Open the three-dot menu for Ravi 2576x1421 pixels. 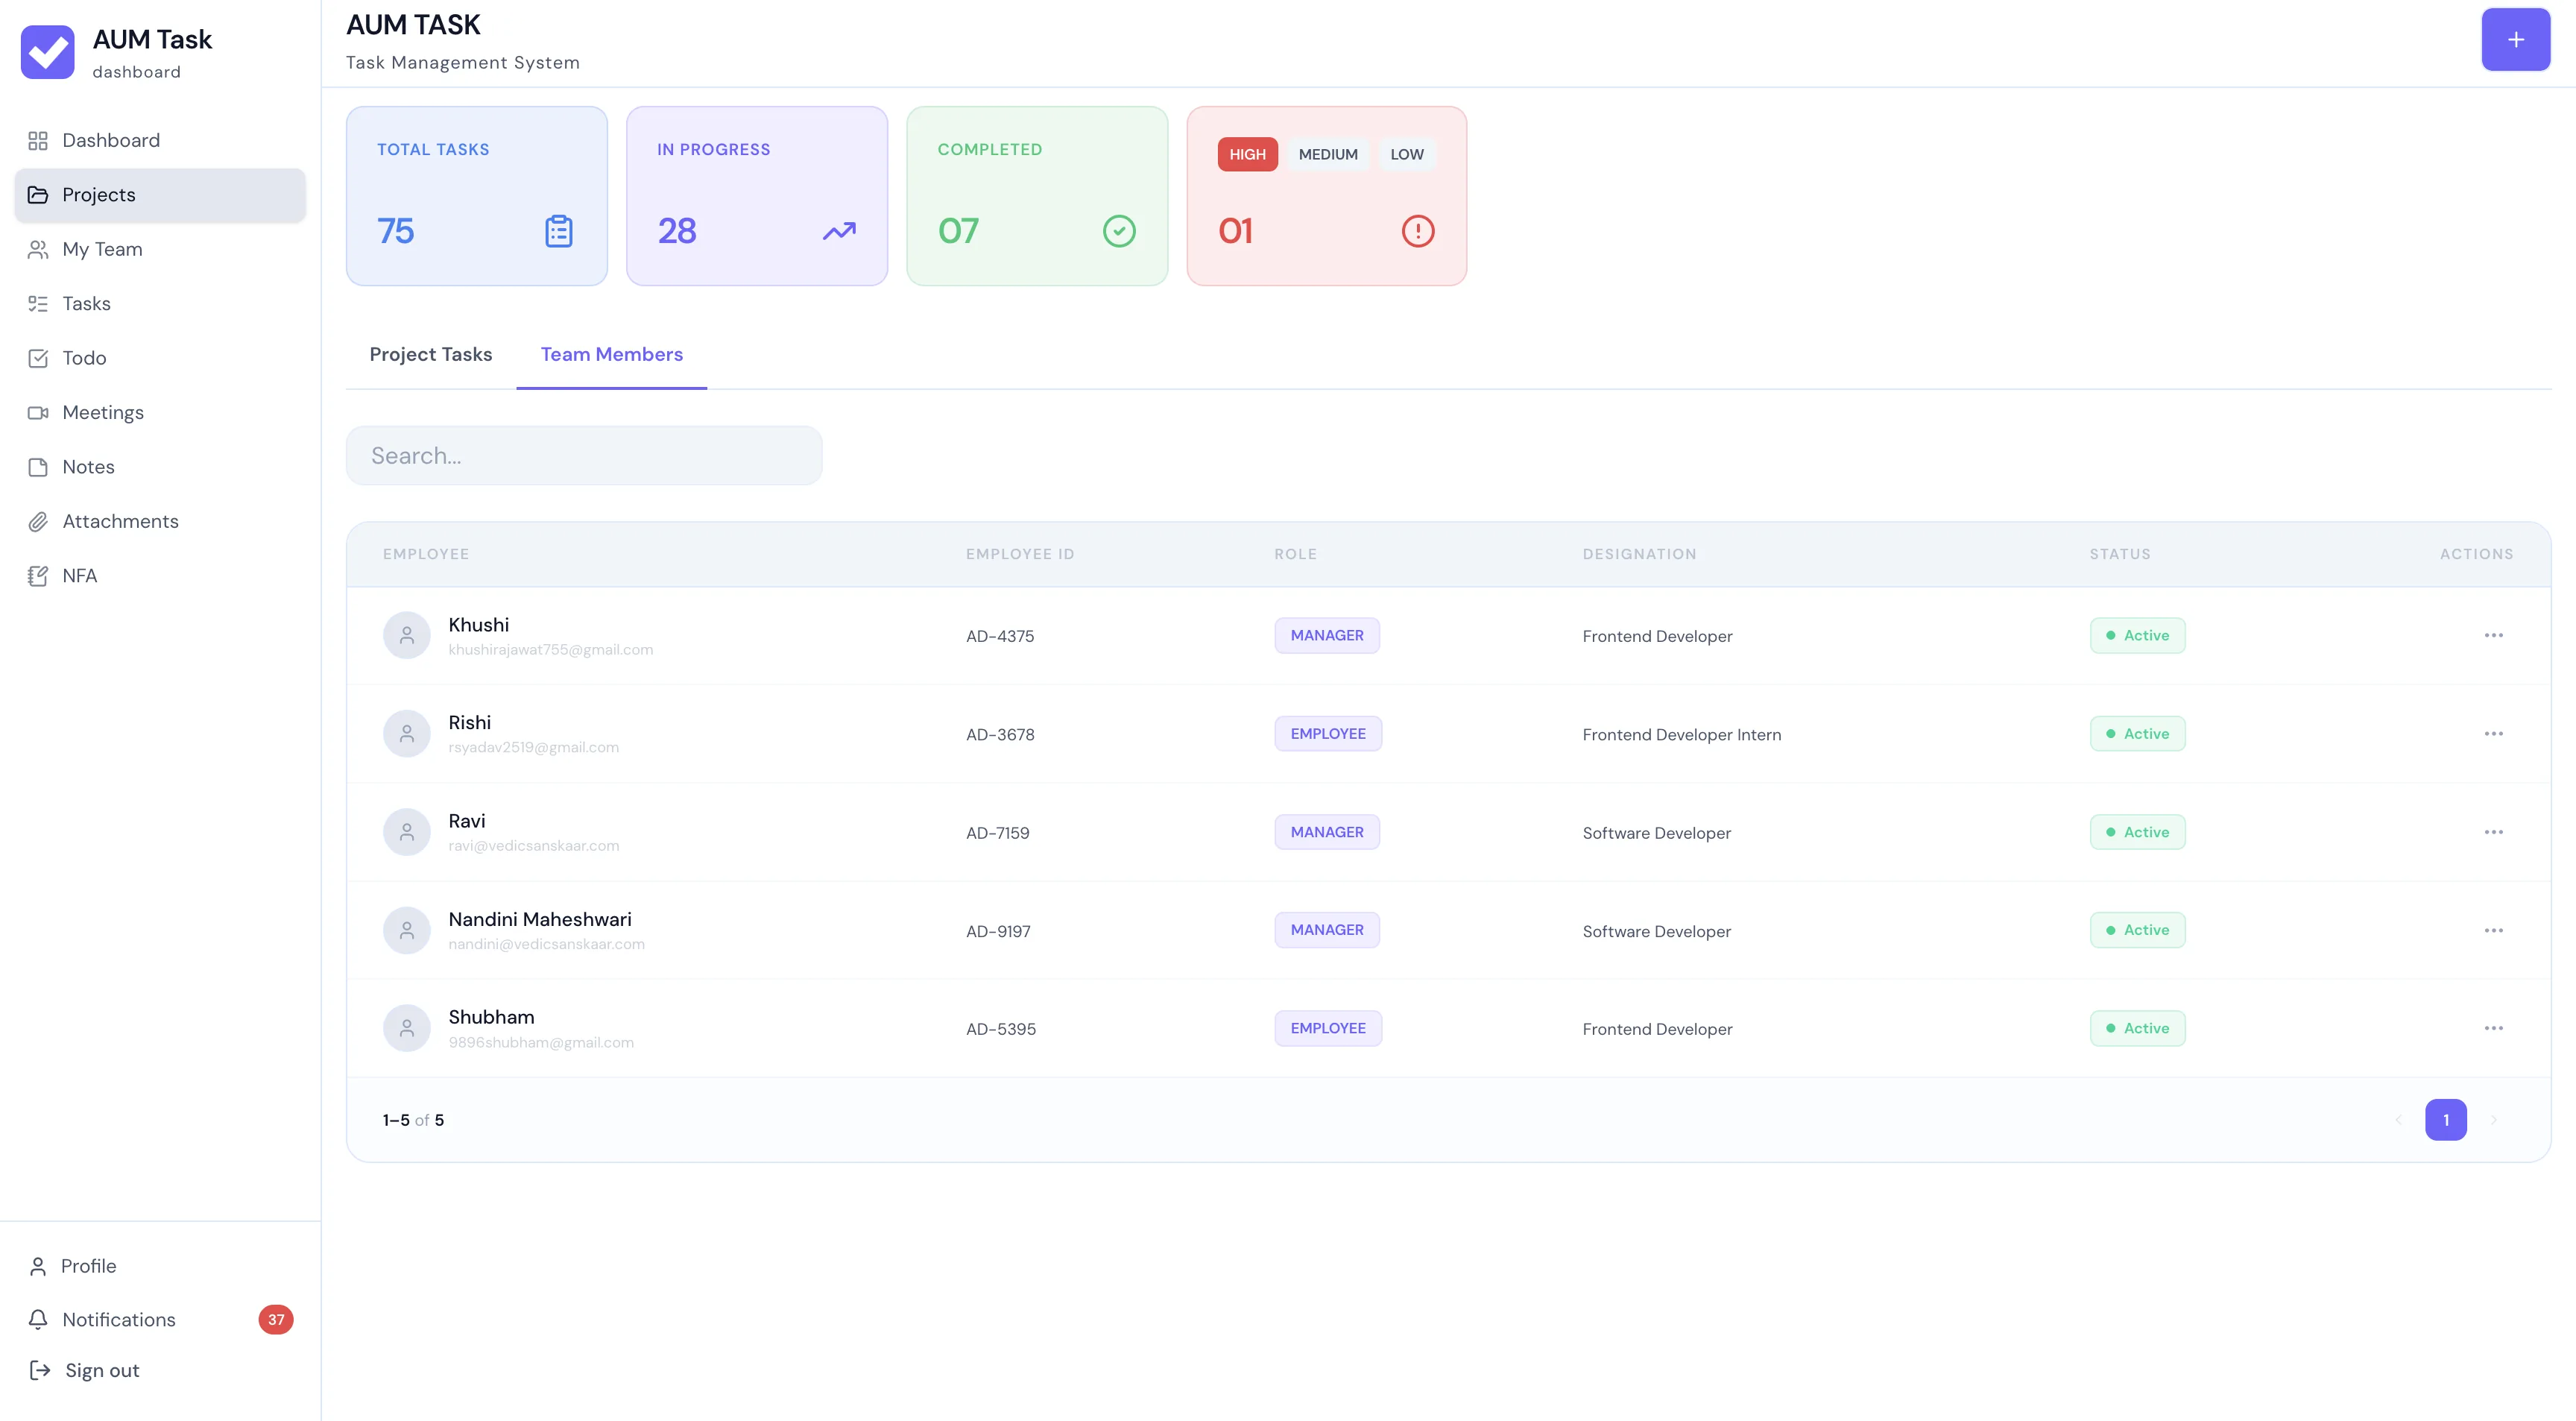2493,832
